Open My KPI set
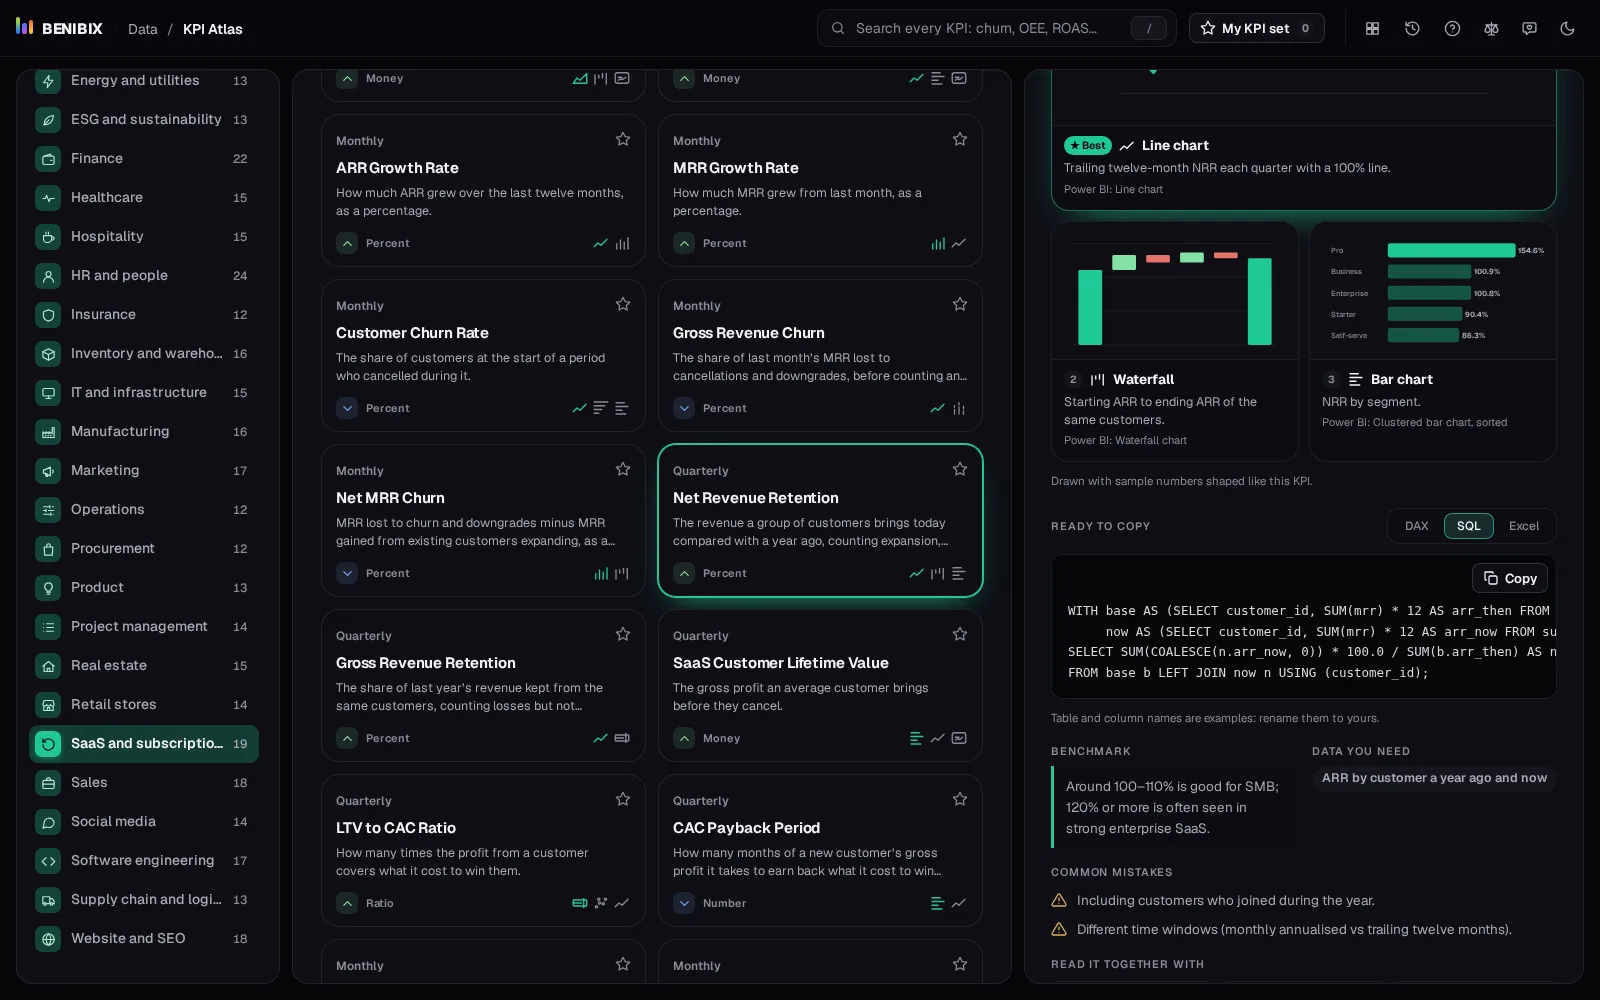The width and height of the screenshot is (1600, 1000). (x=1256, y=28)
